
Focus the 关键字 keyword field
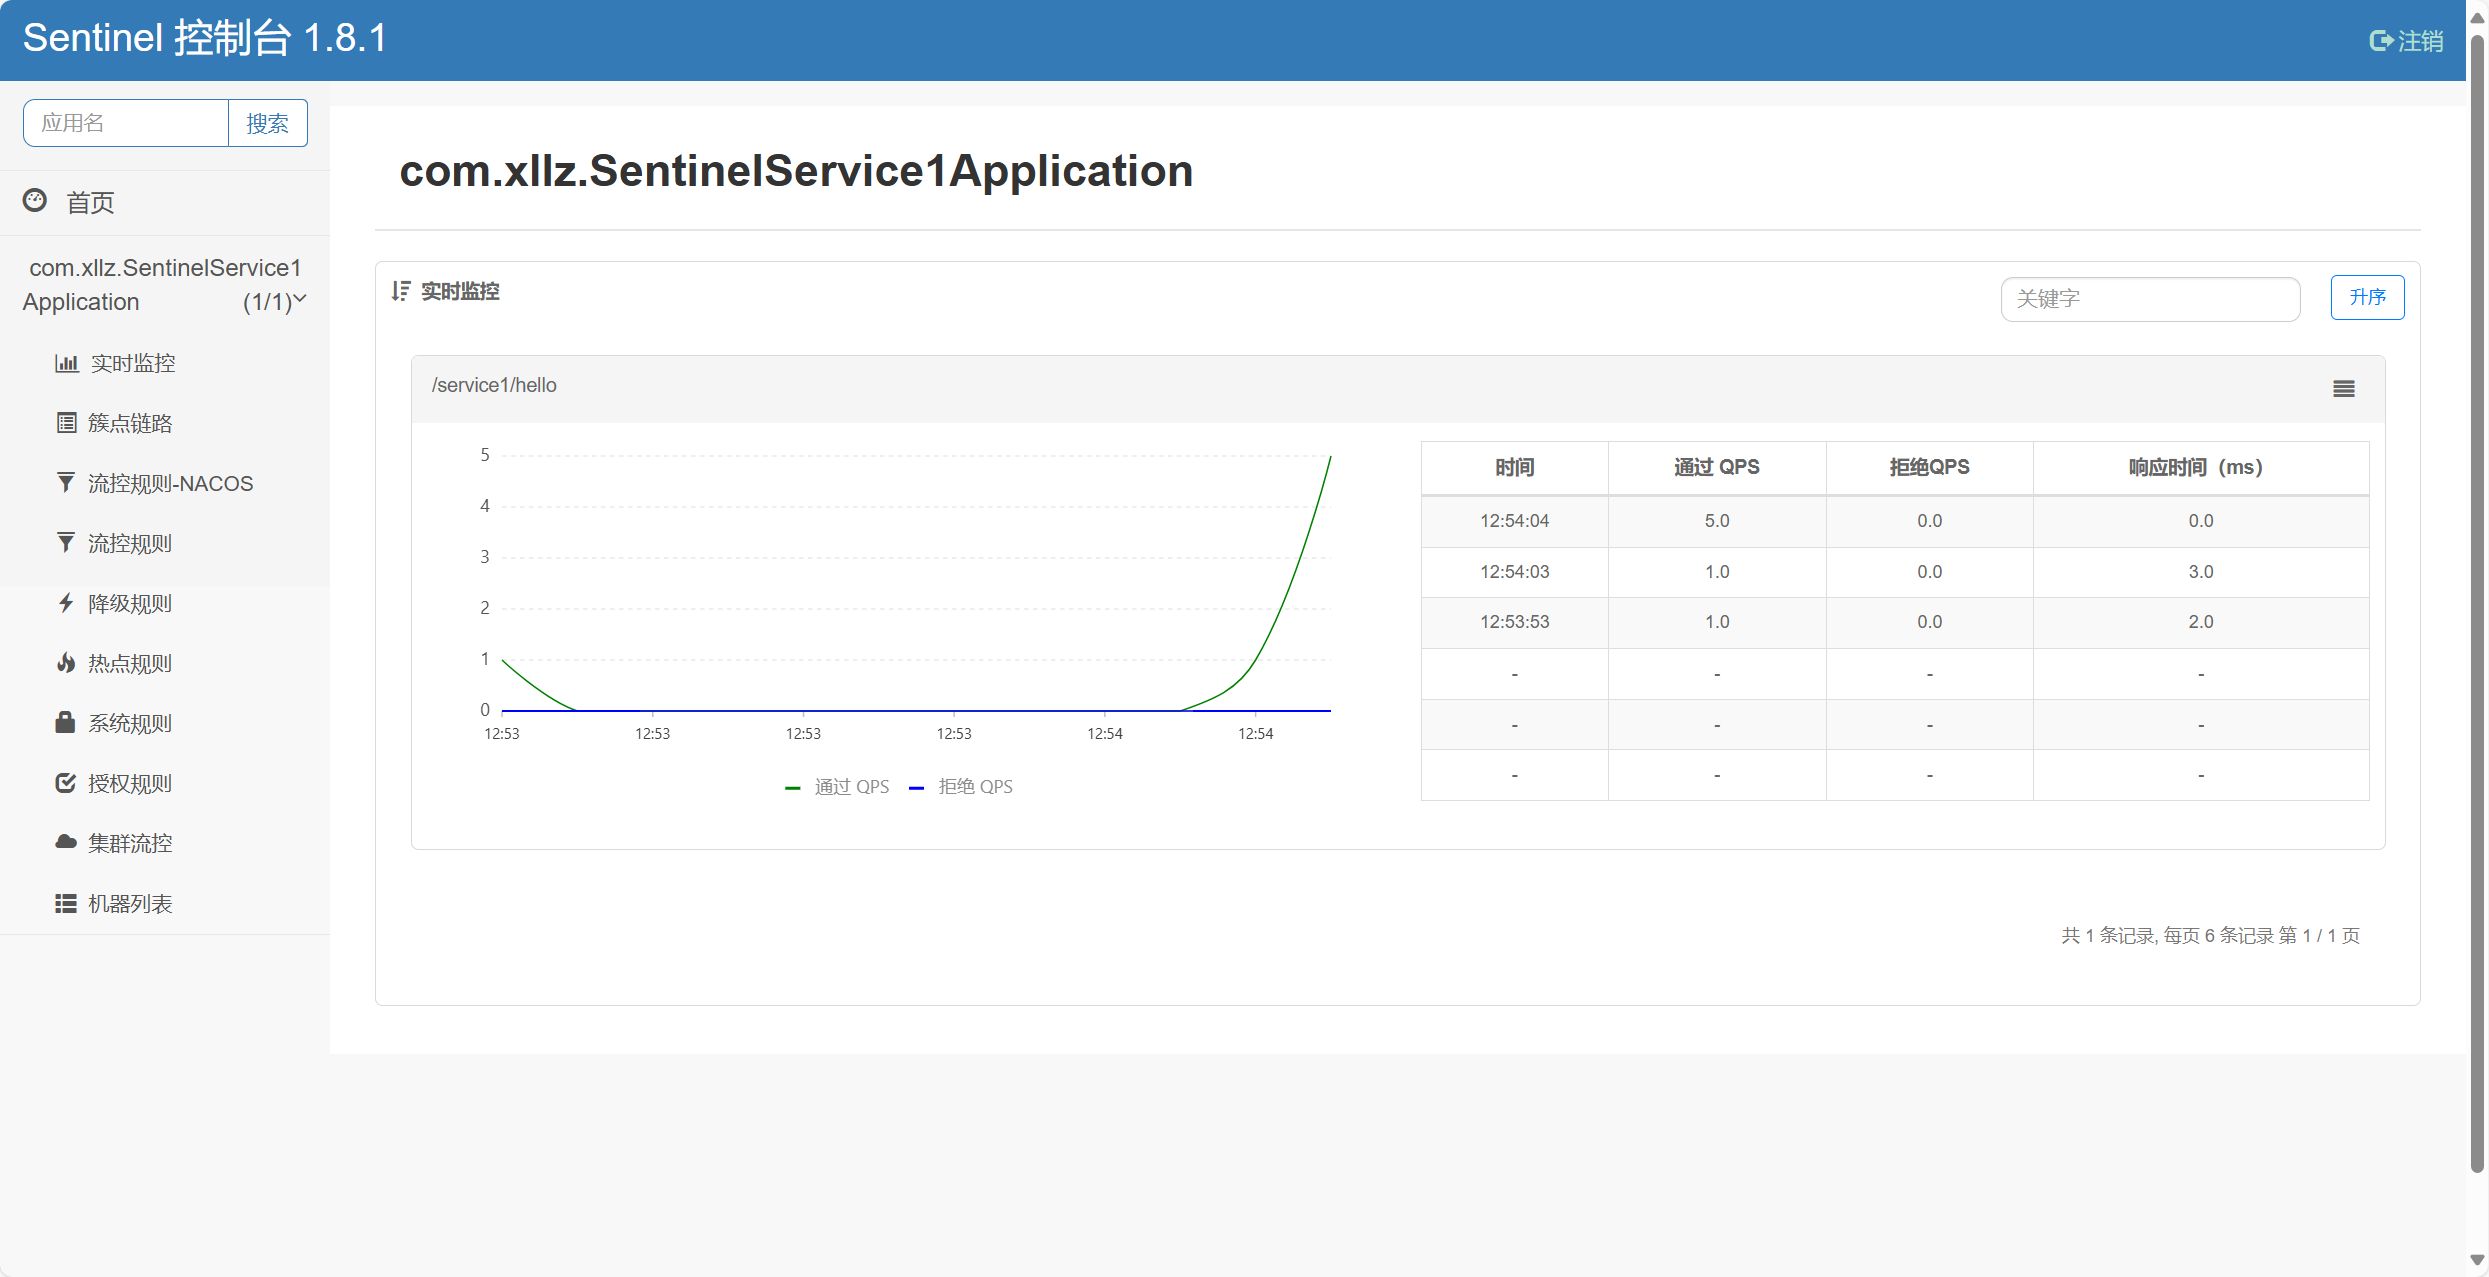pos(2150,299)
